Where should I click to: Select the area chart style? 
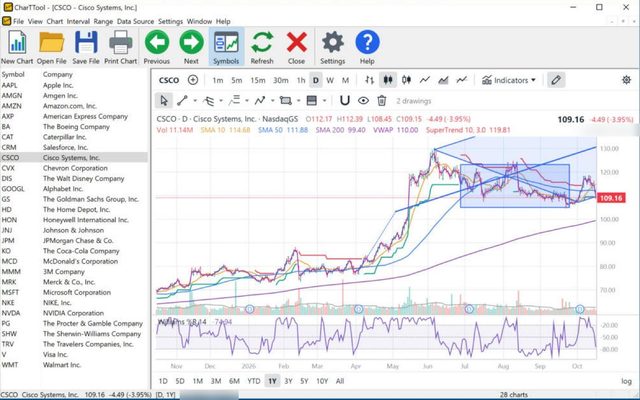(443, 80)
